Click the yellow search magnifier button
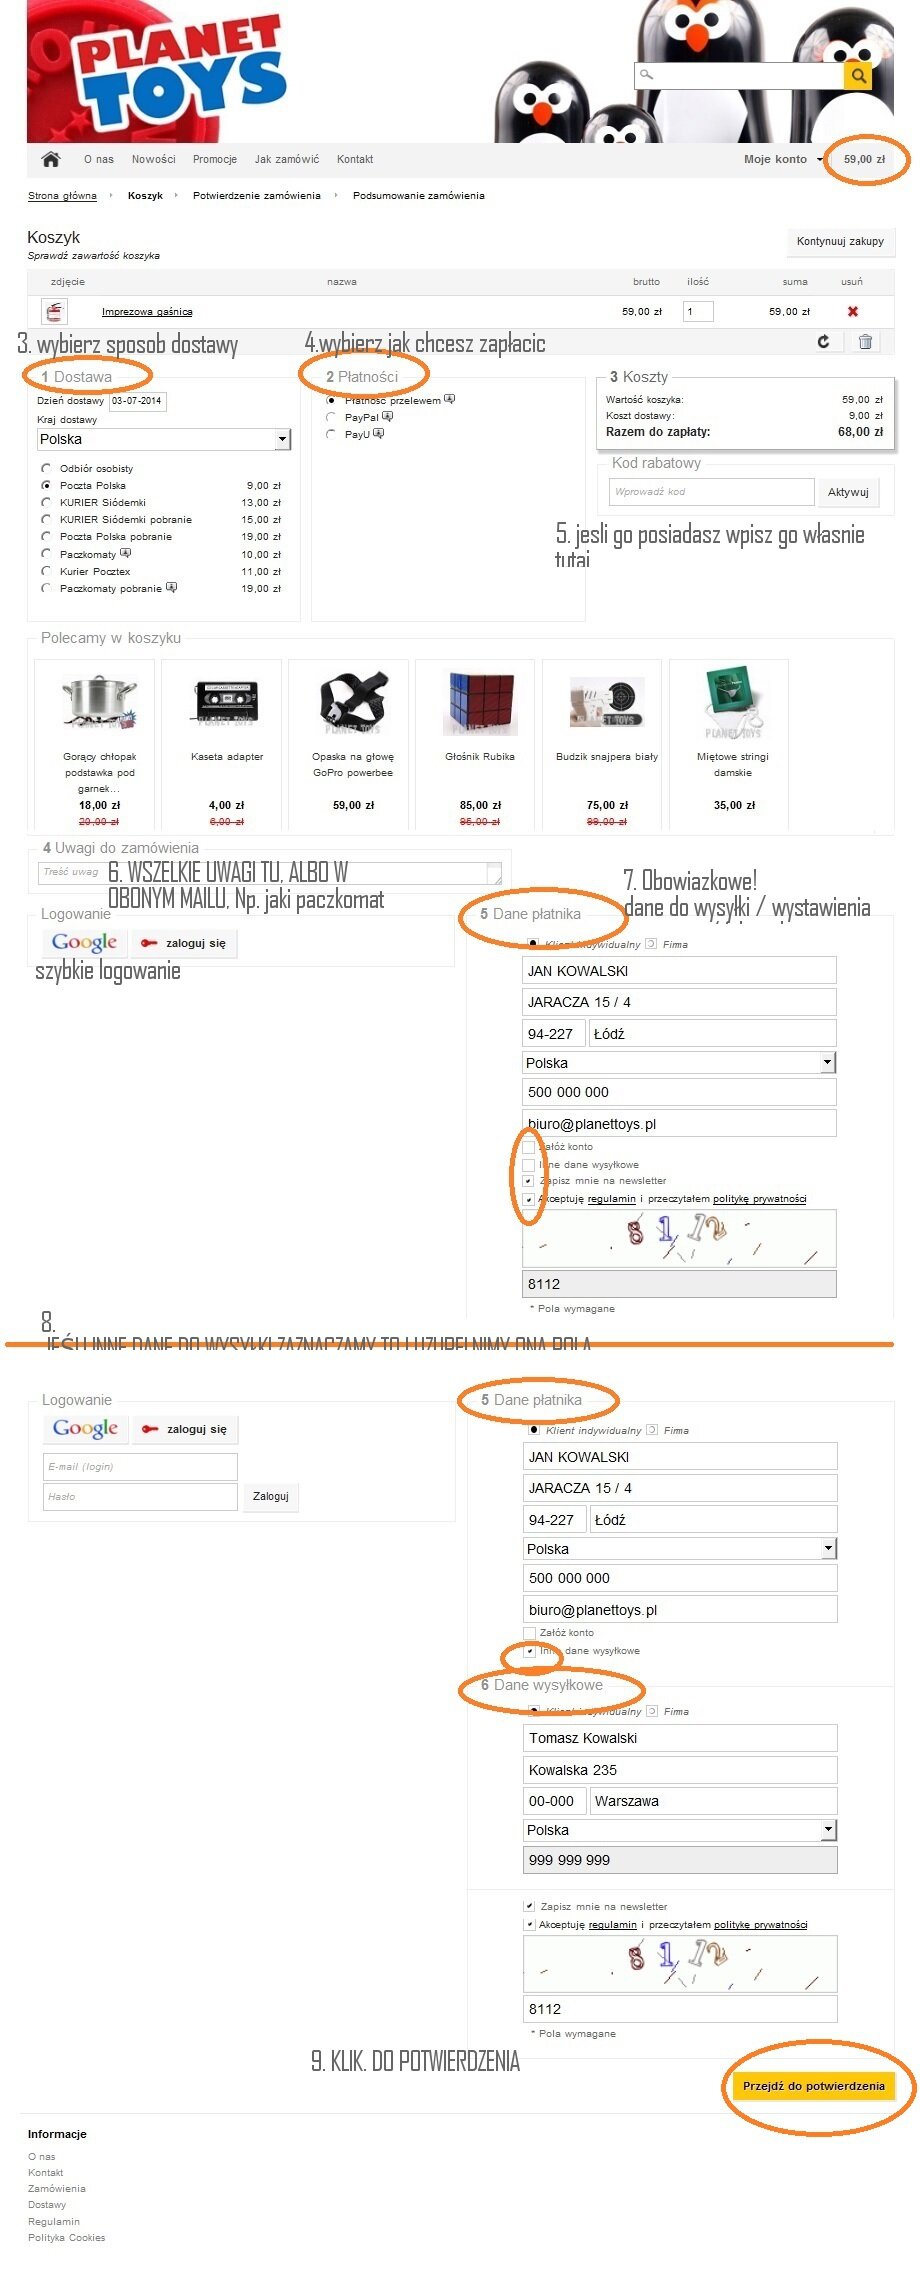 [x=858, y=76]
